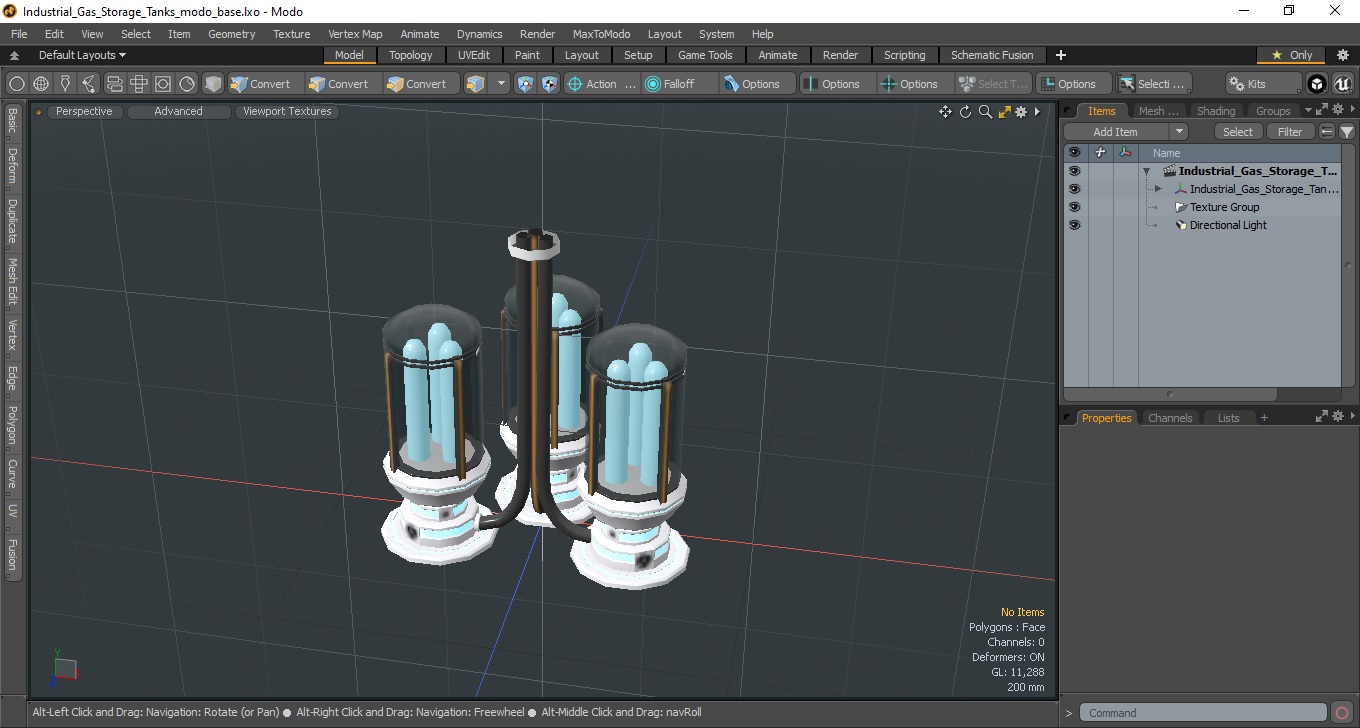Click the checkered shield icon in toolbar
The width and height of the screenshot is (1360, 728).
pyautogui.click(x=549, y=84)
